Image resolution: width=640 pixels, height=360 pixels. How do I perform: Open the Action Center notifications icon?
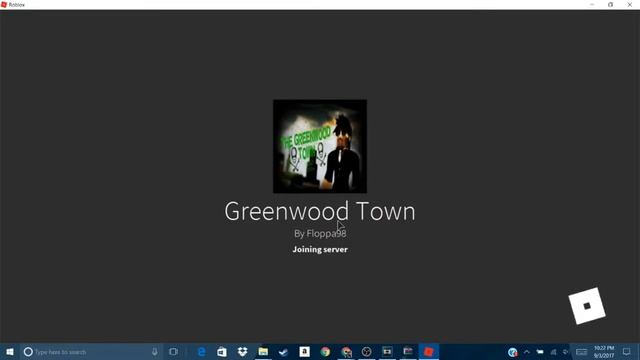pos(627,351)
